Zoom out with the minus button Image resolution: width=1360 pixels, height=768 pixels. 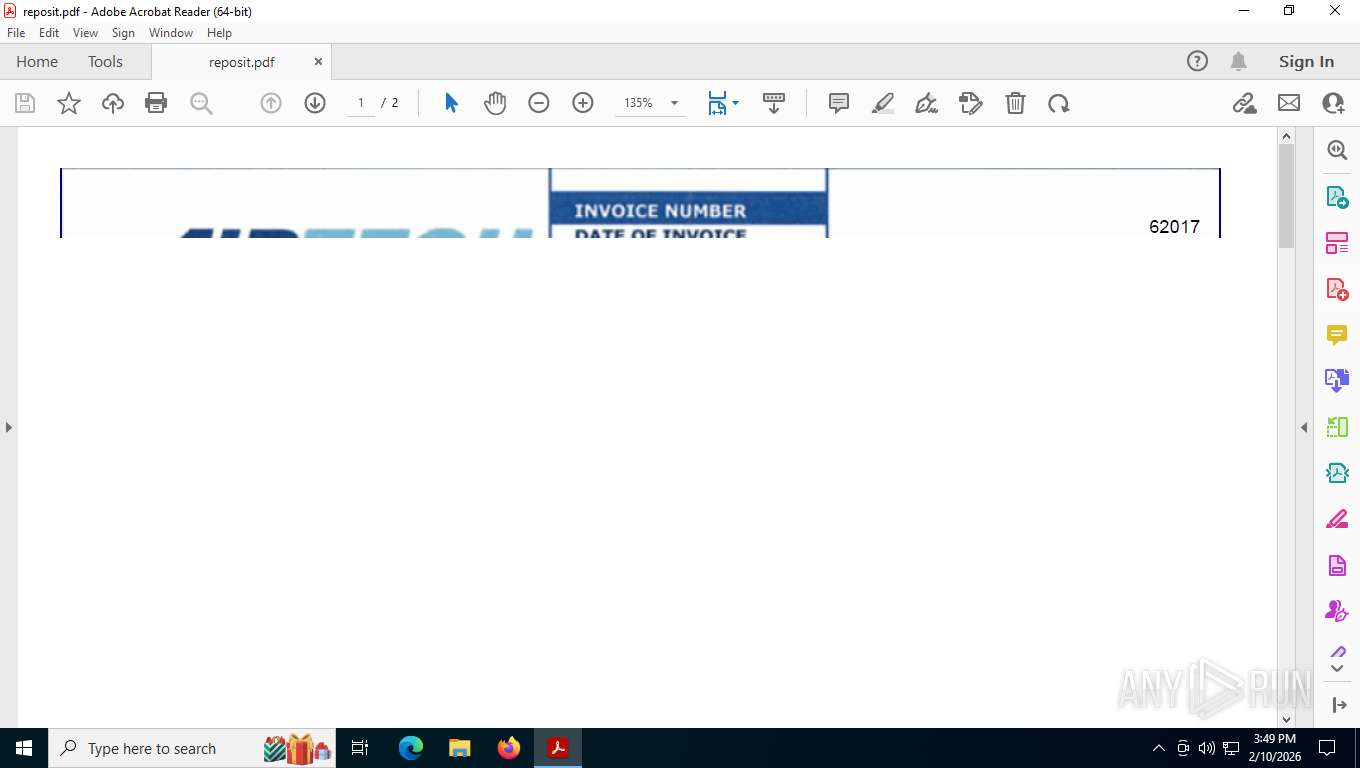pyautogui.click(x=539, y=103)
